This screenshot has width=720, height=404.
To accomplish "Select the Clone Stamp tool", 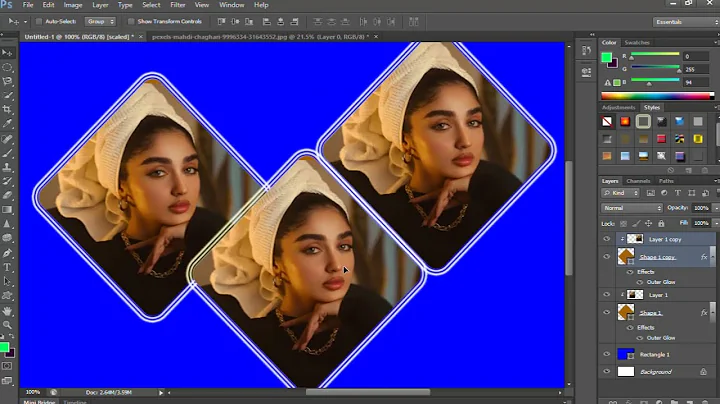I will click(7, 167).
